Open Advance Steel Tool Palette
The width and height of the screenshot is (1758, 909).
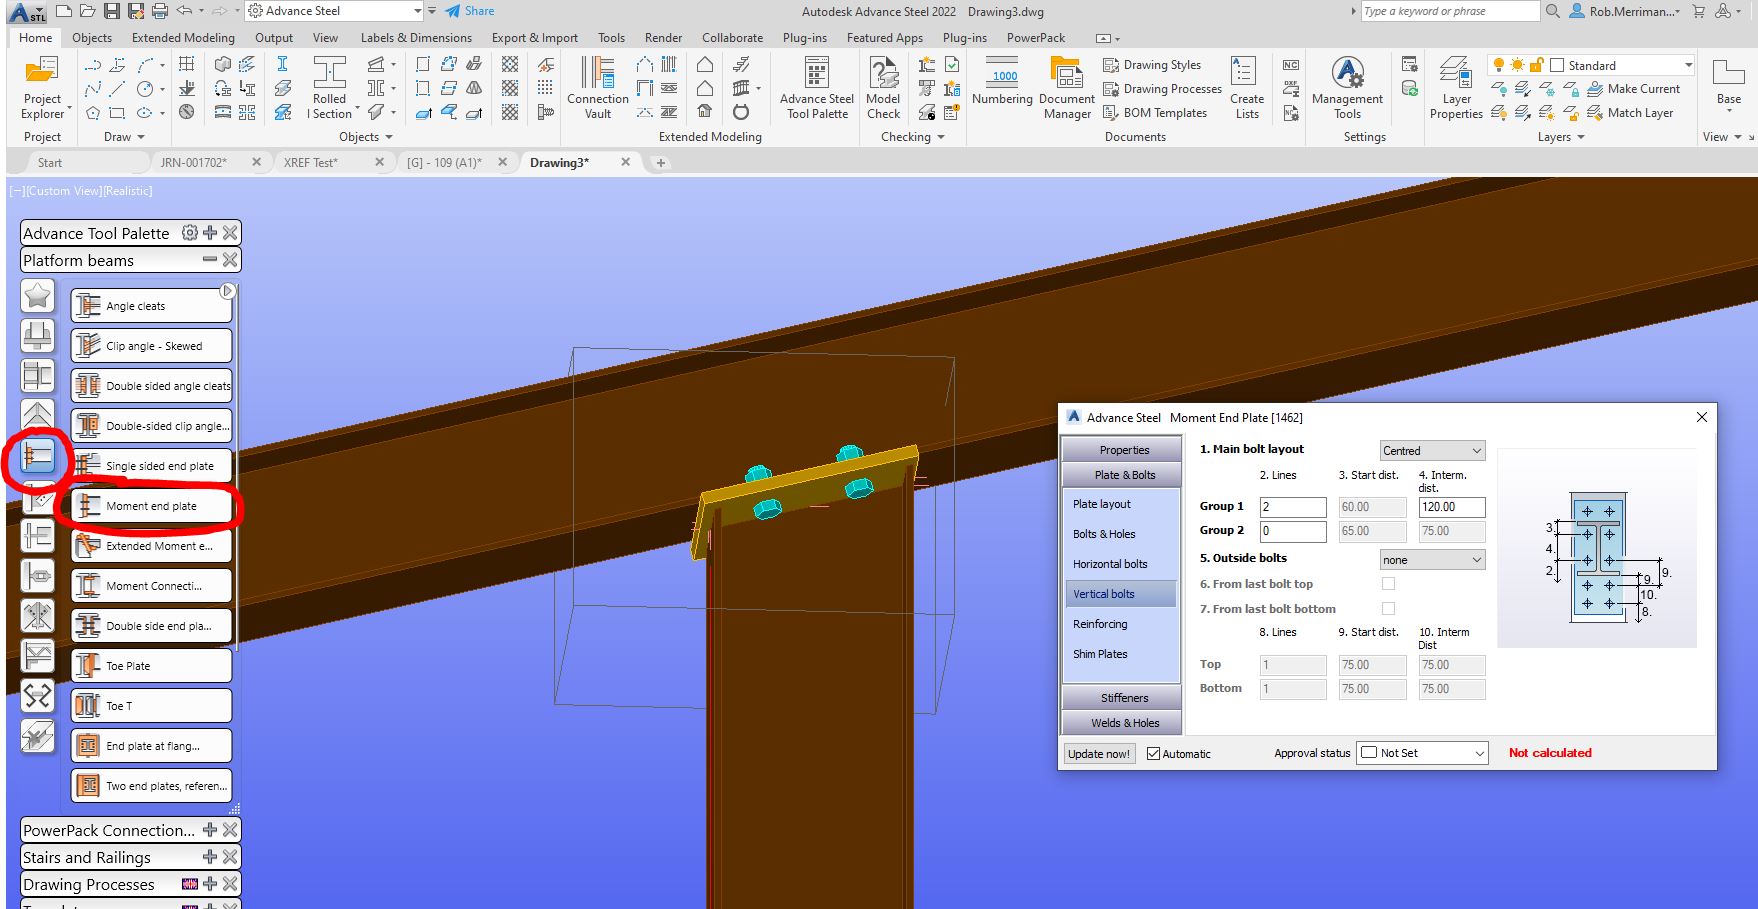pyautogui.click(x=816, y=88)
